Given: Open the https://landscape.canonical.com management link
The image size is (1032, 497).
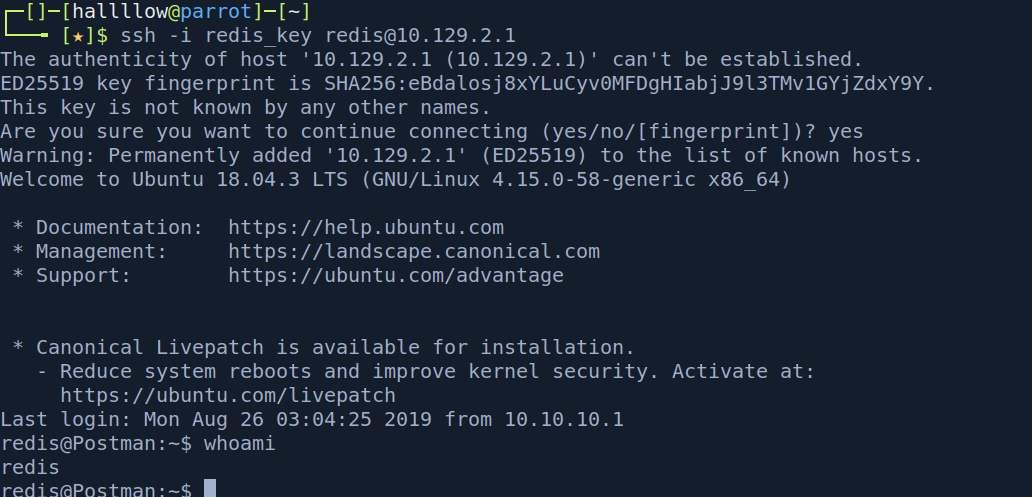Looking at the screenshot, I should [x=414, y=251].
